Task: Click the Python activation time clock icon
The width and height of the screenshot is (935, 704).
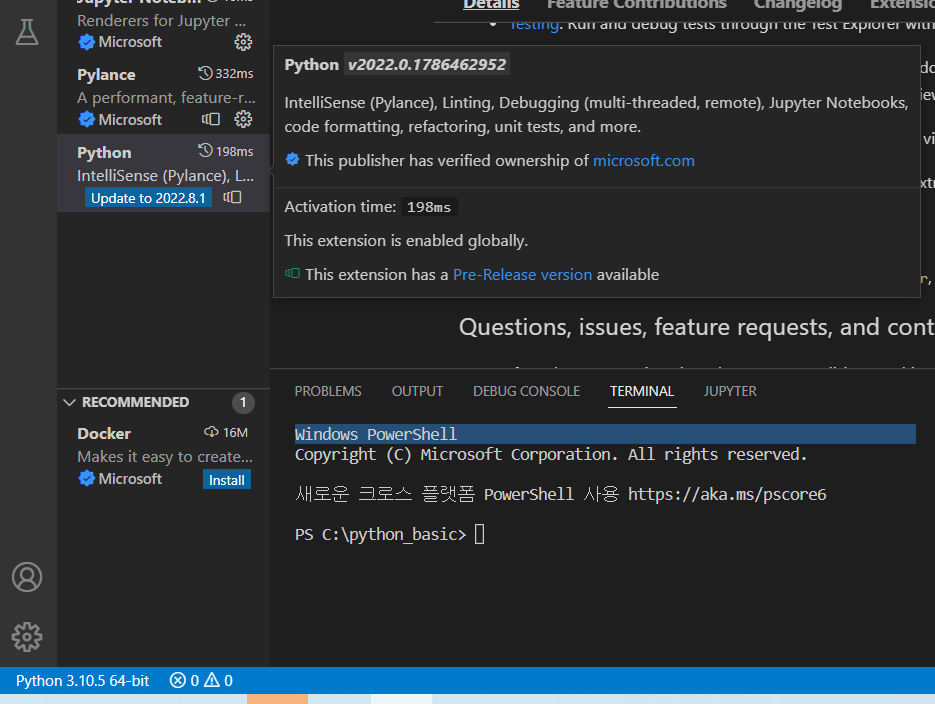Action: 205,151
